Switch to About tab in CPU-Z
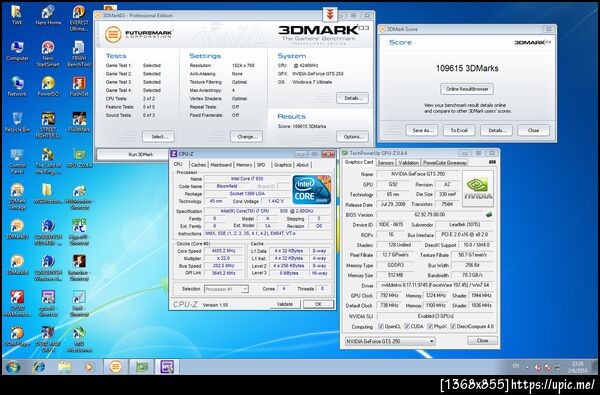Viewport: 600px width, 395px height. click(302, 165)
